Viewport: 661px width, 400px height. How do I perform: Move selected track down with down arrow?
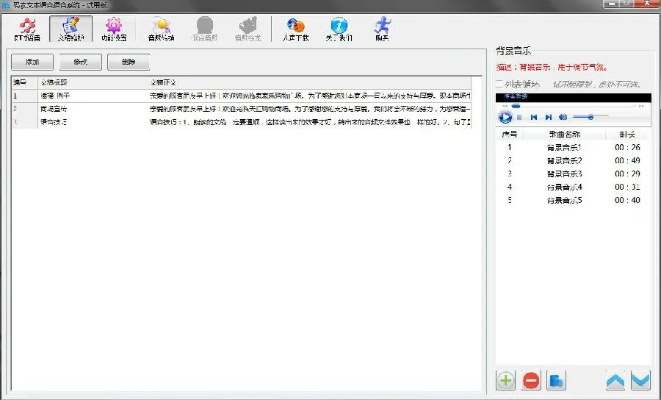coord(640,380)
